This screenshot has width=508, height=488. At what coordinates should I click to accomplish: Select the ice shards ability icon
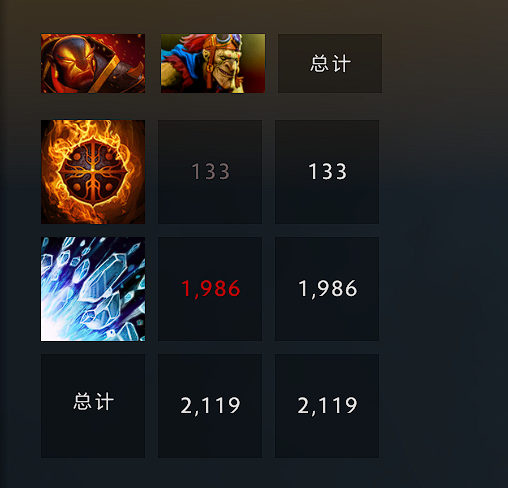[x=93, y=289]
